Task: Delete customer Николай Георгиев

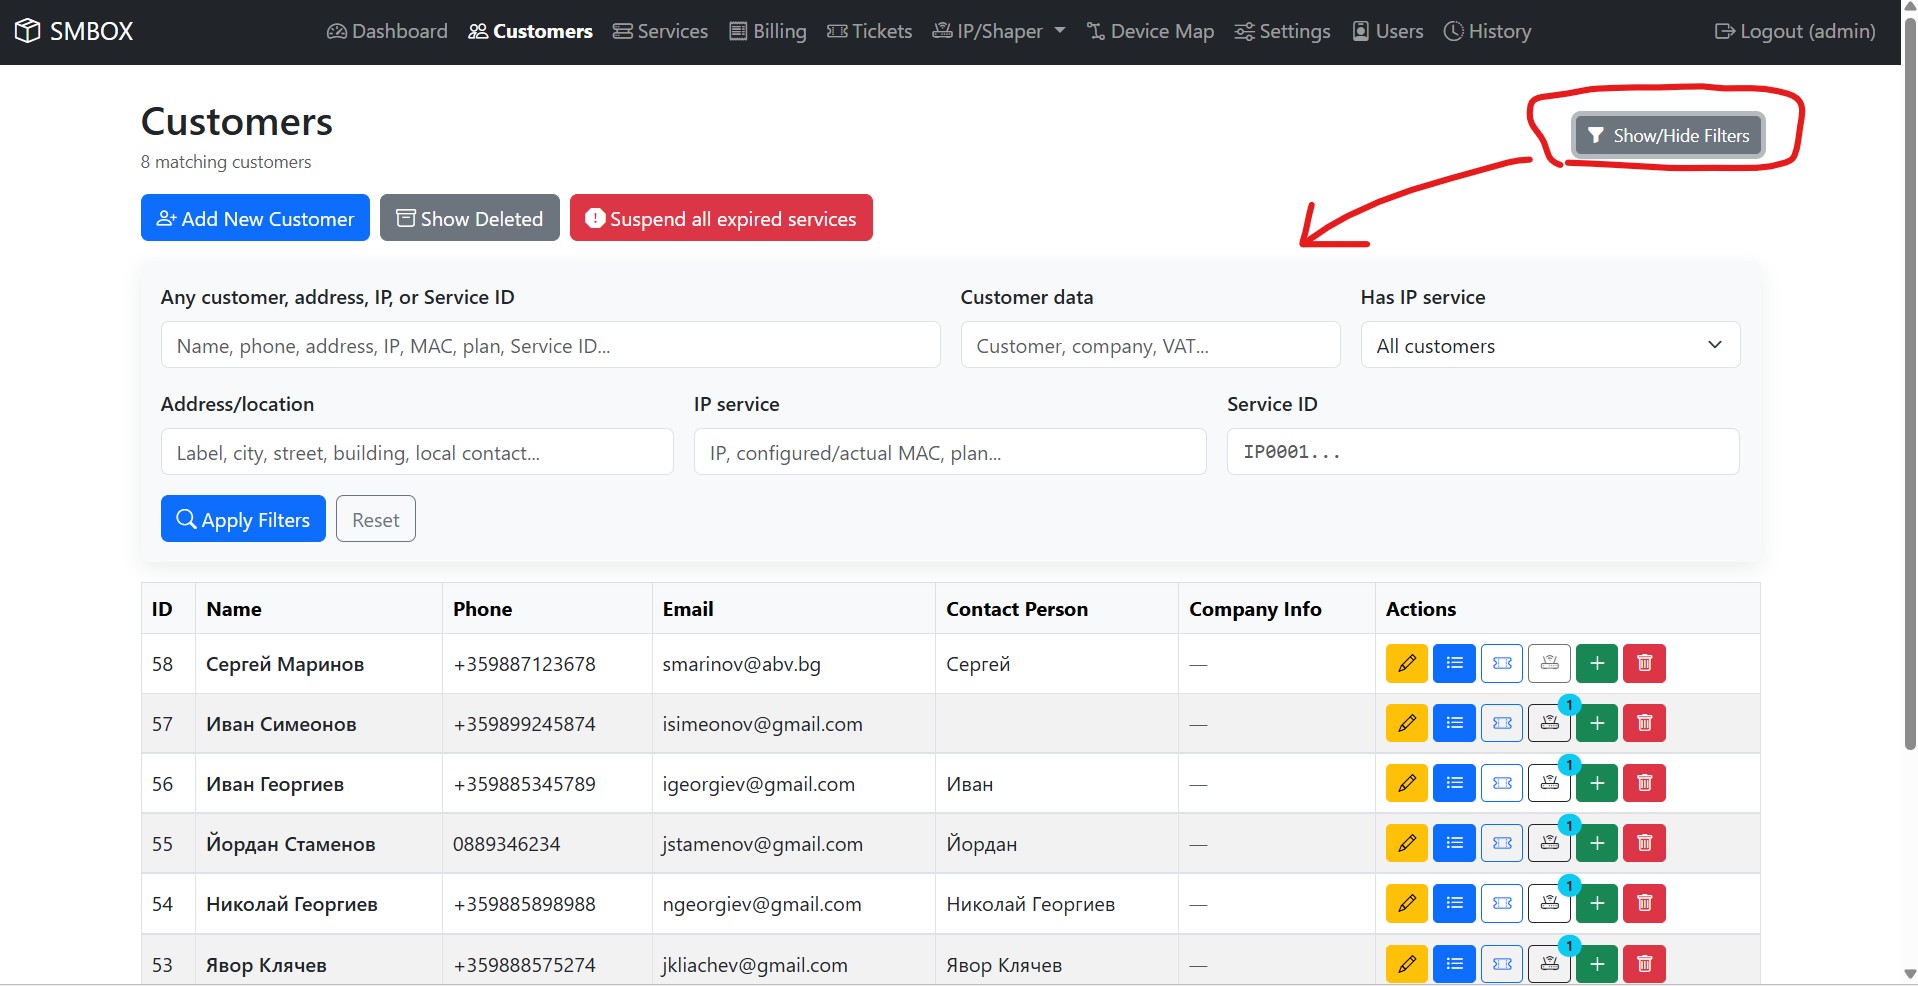Action: [1644, 903]
